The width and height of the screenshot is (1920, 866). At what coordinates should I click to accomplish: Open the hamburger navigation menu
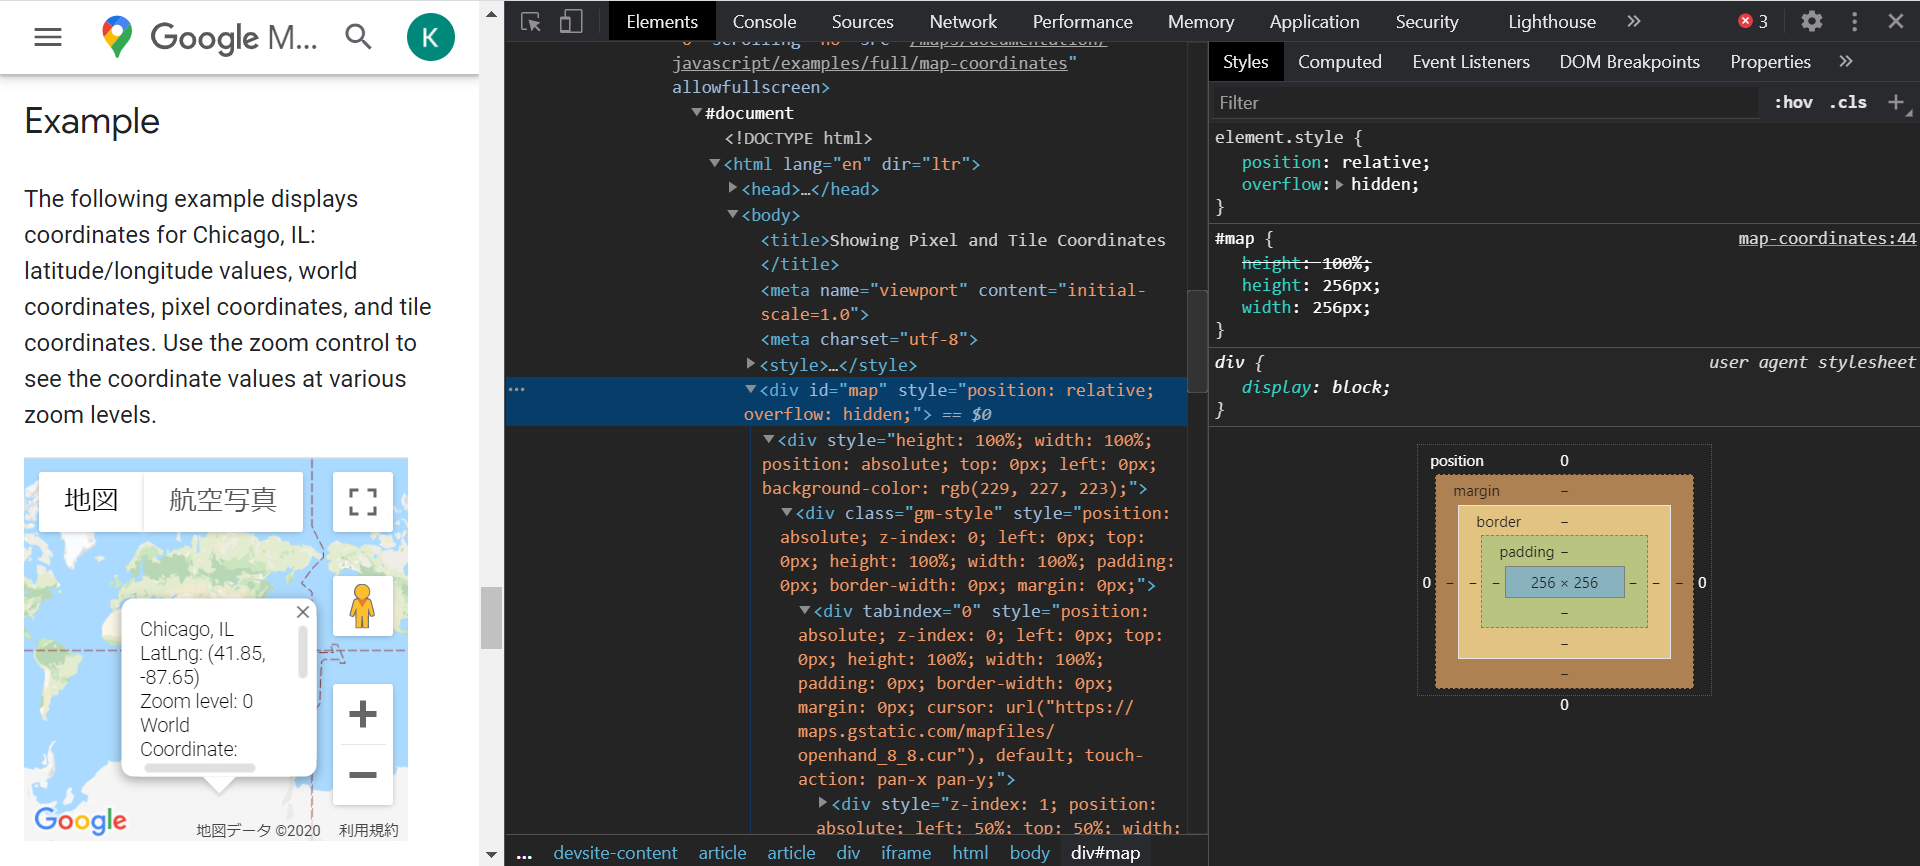48,37
